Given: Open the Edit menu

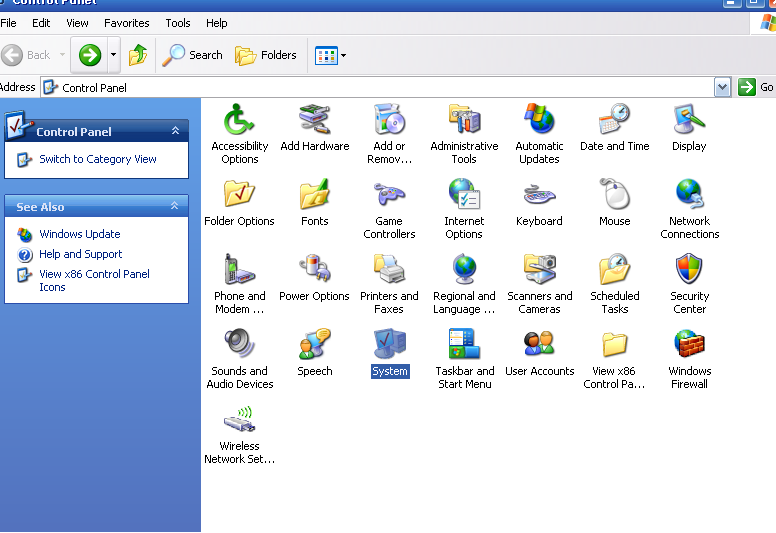Looking at the screenshot, I should tap(41, 23).
